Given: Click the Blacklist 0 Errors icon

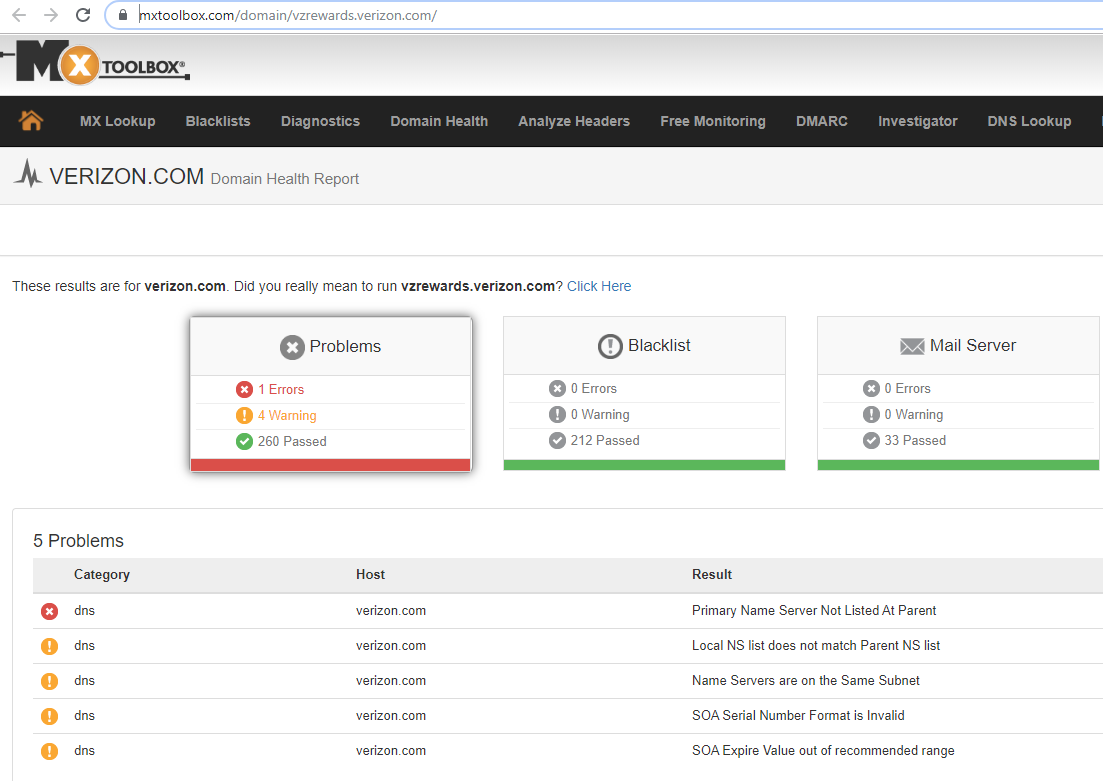Looking at the screenshot, I should point(557,388).
